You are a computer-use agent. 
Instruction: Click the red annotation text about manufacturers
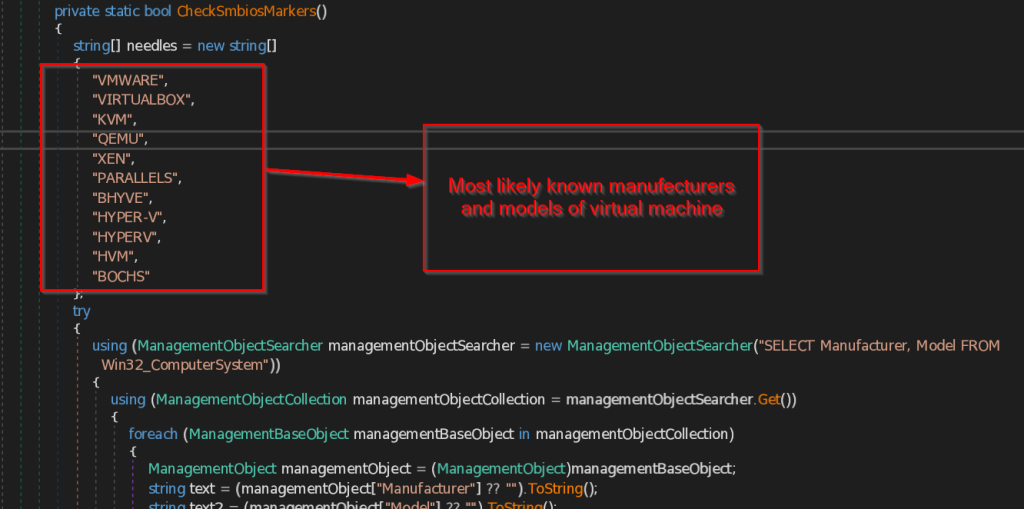click(x=591, y=198)
